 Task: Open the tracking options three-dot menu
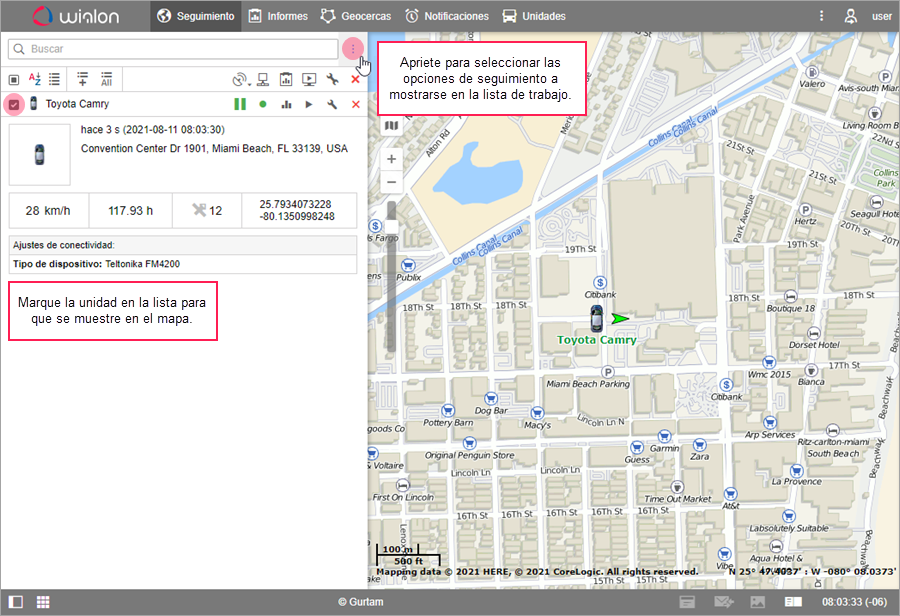352,49
